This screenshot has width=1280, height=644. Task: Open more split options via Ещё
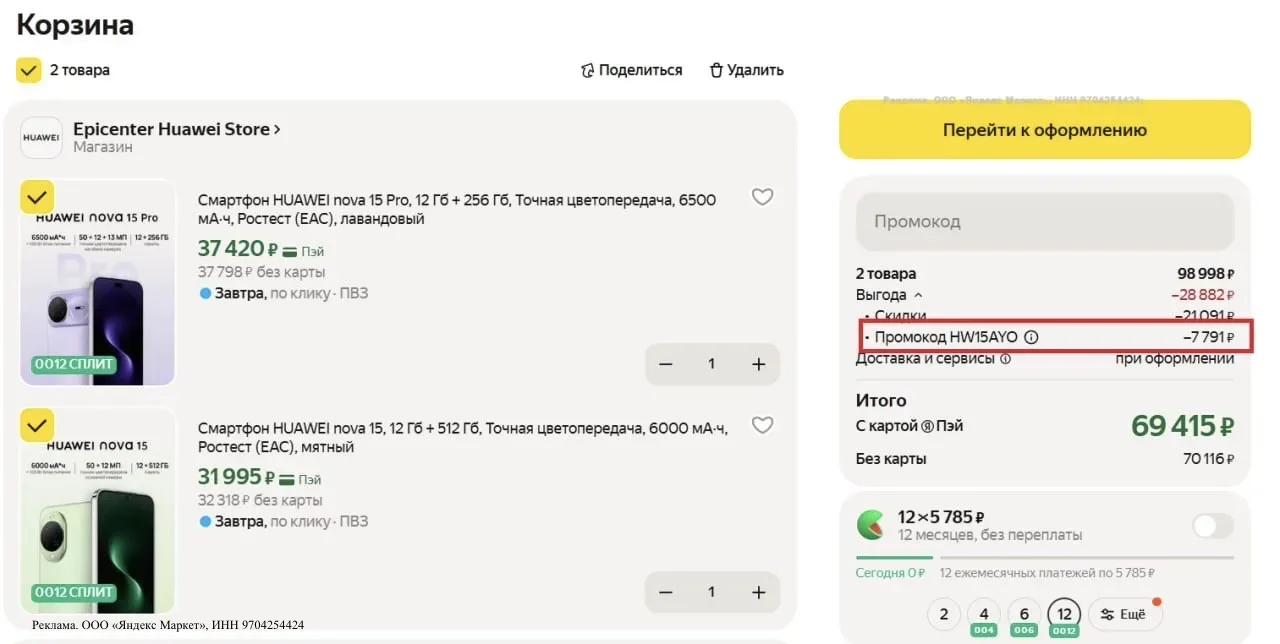pos(1125,614)
